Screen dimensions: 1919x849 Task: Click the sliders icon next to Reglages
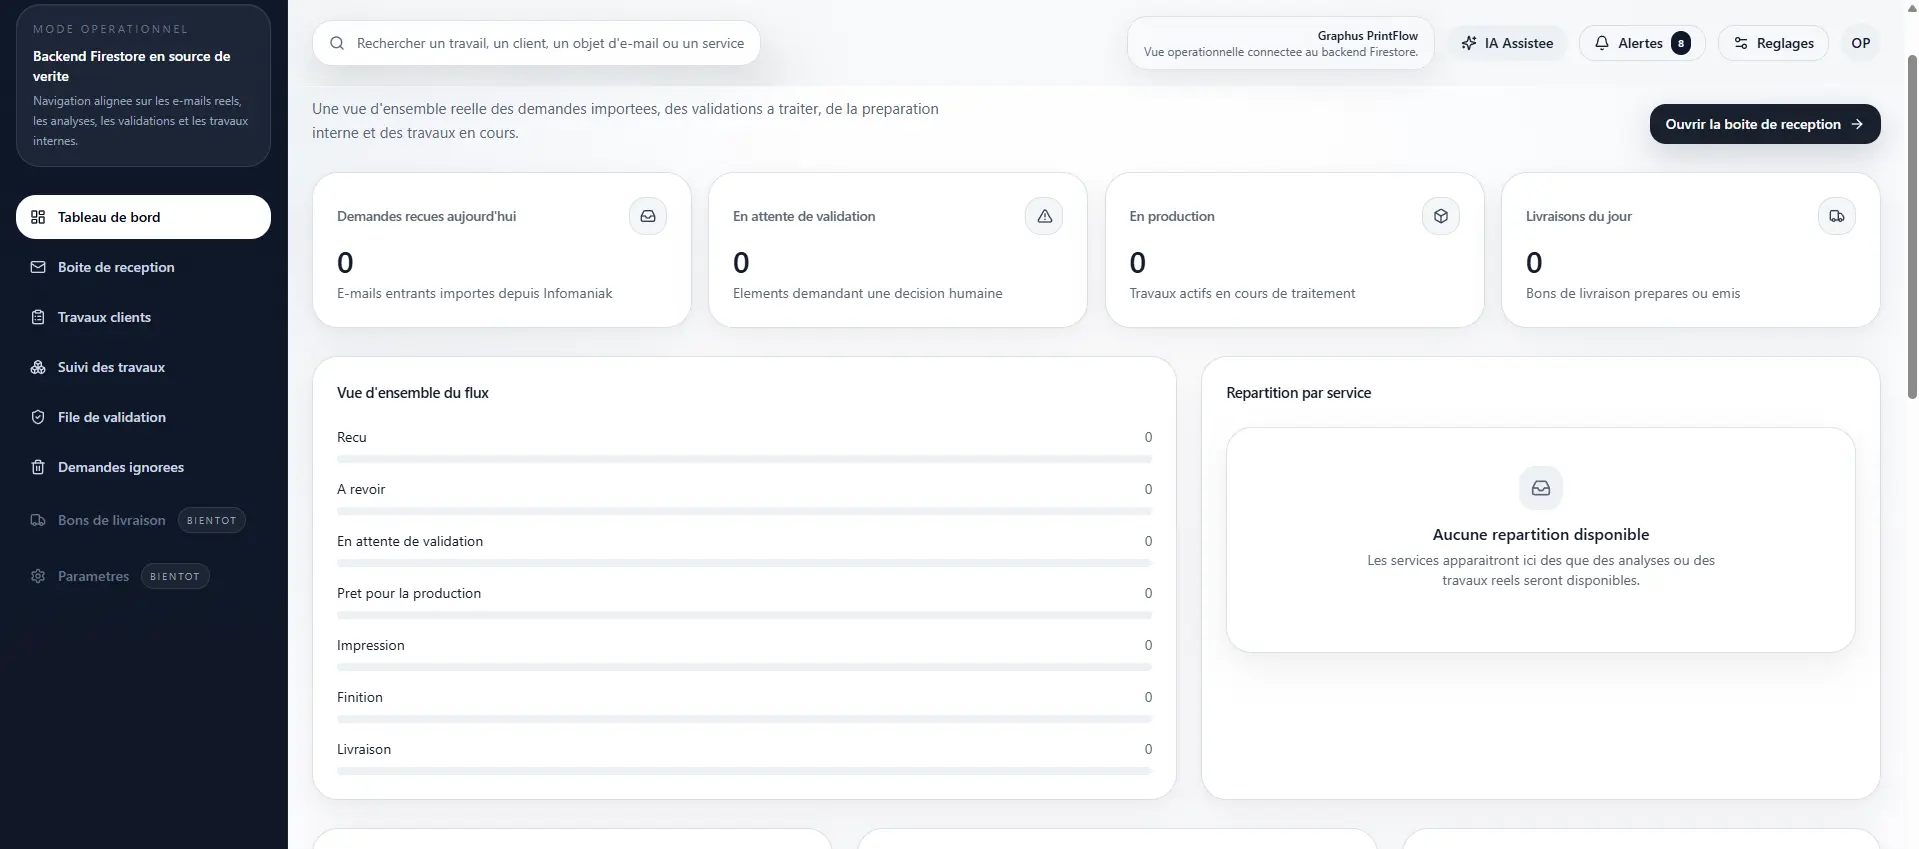(x=1741, y=43)
